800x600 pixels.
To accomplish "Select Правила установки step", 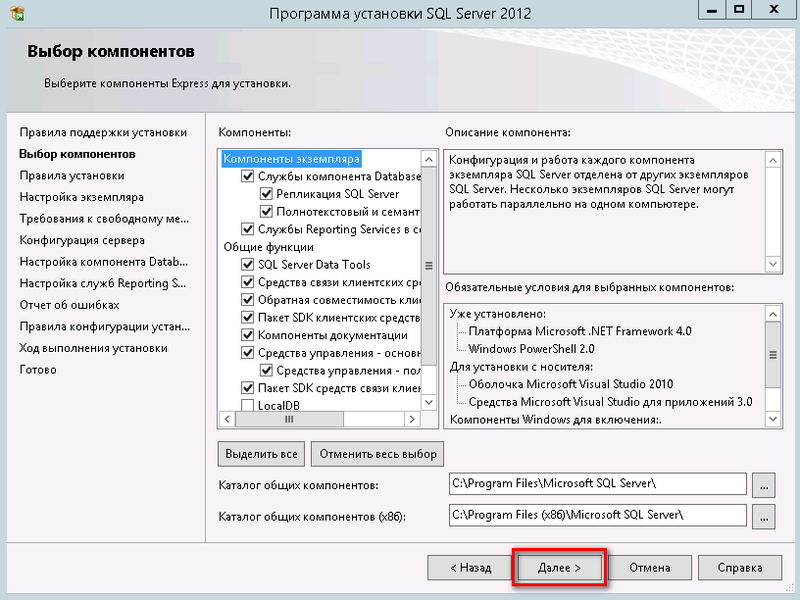I will (x=72, y=176).
